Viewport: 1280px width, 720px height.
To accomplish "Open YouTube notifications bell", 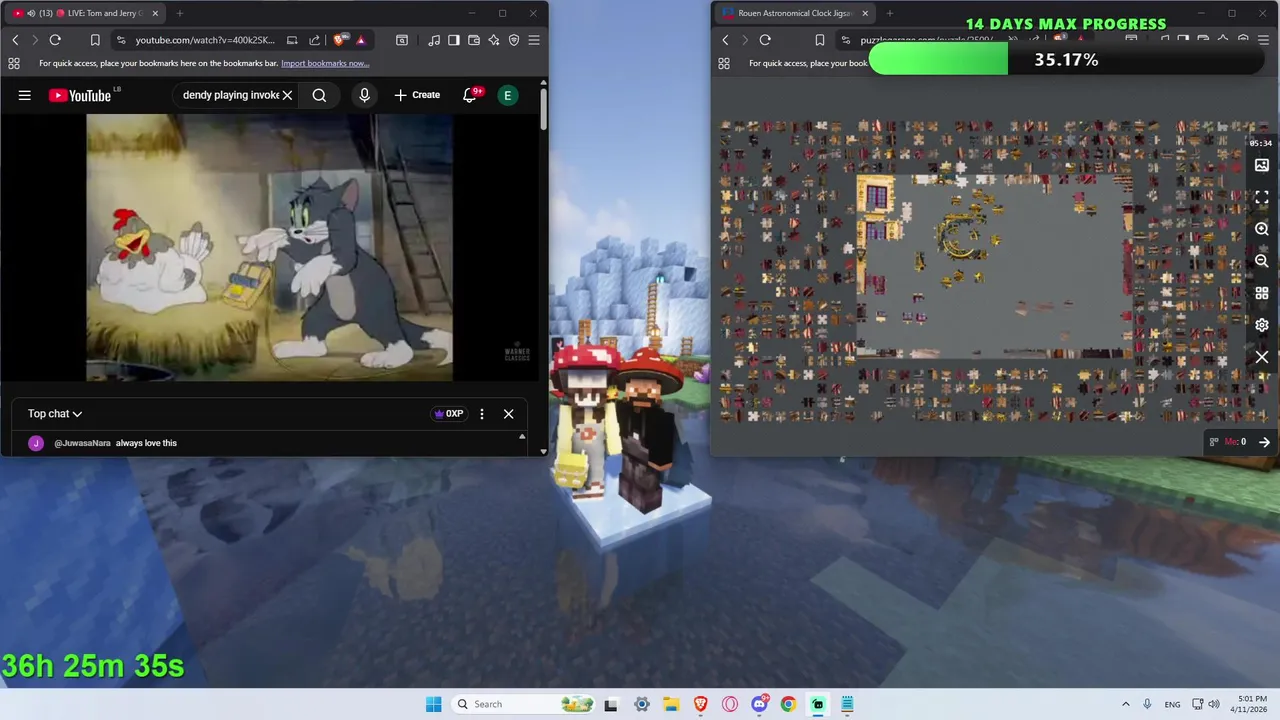I will (469, 95).
